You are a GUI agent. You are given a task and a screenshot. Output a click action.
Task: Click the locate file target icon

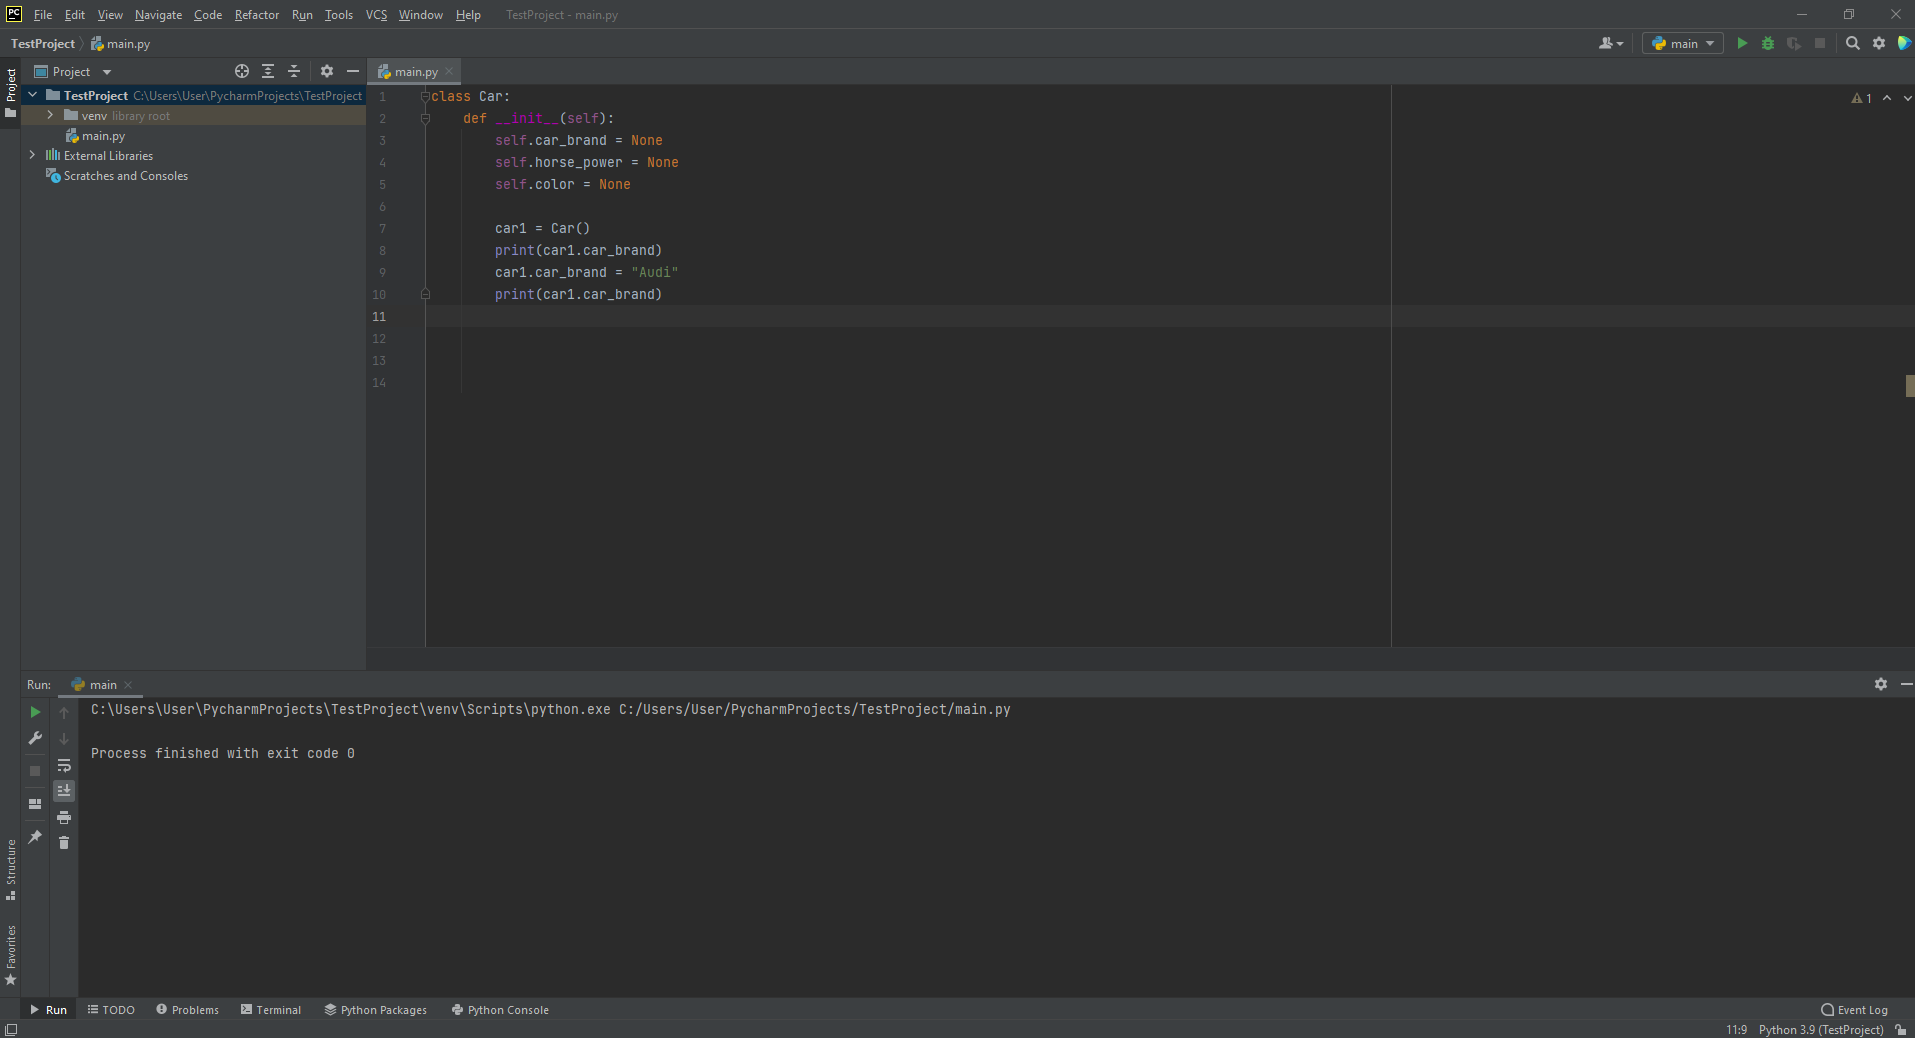[242, 71]
